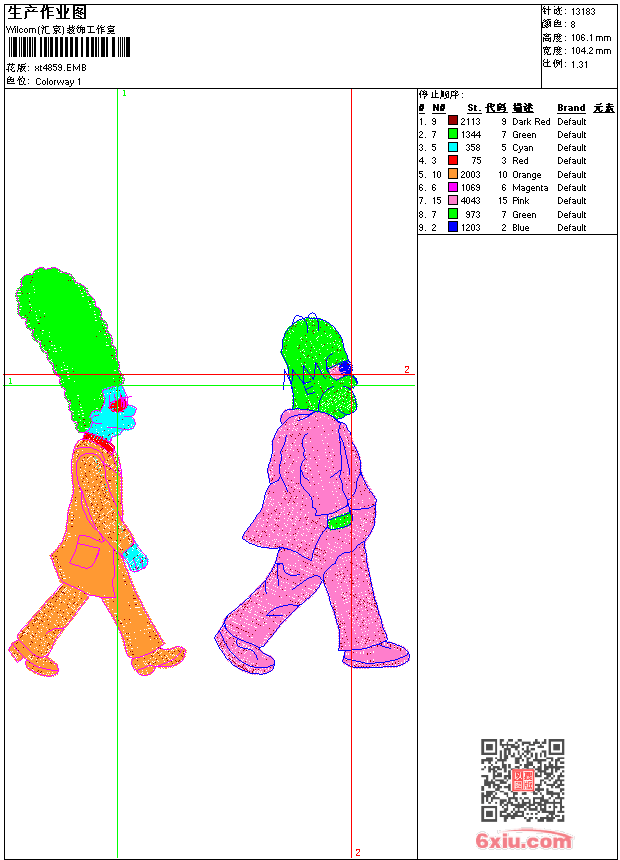Click the stitch total 13183

[583, 12]
